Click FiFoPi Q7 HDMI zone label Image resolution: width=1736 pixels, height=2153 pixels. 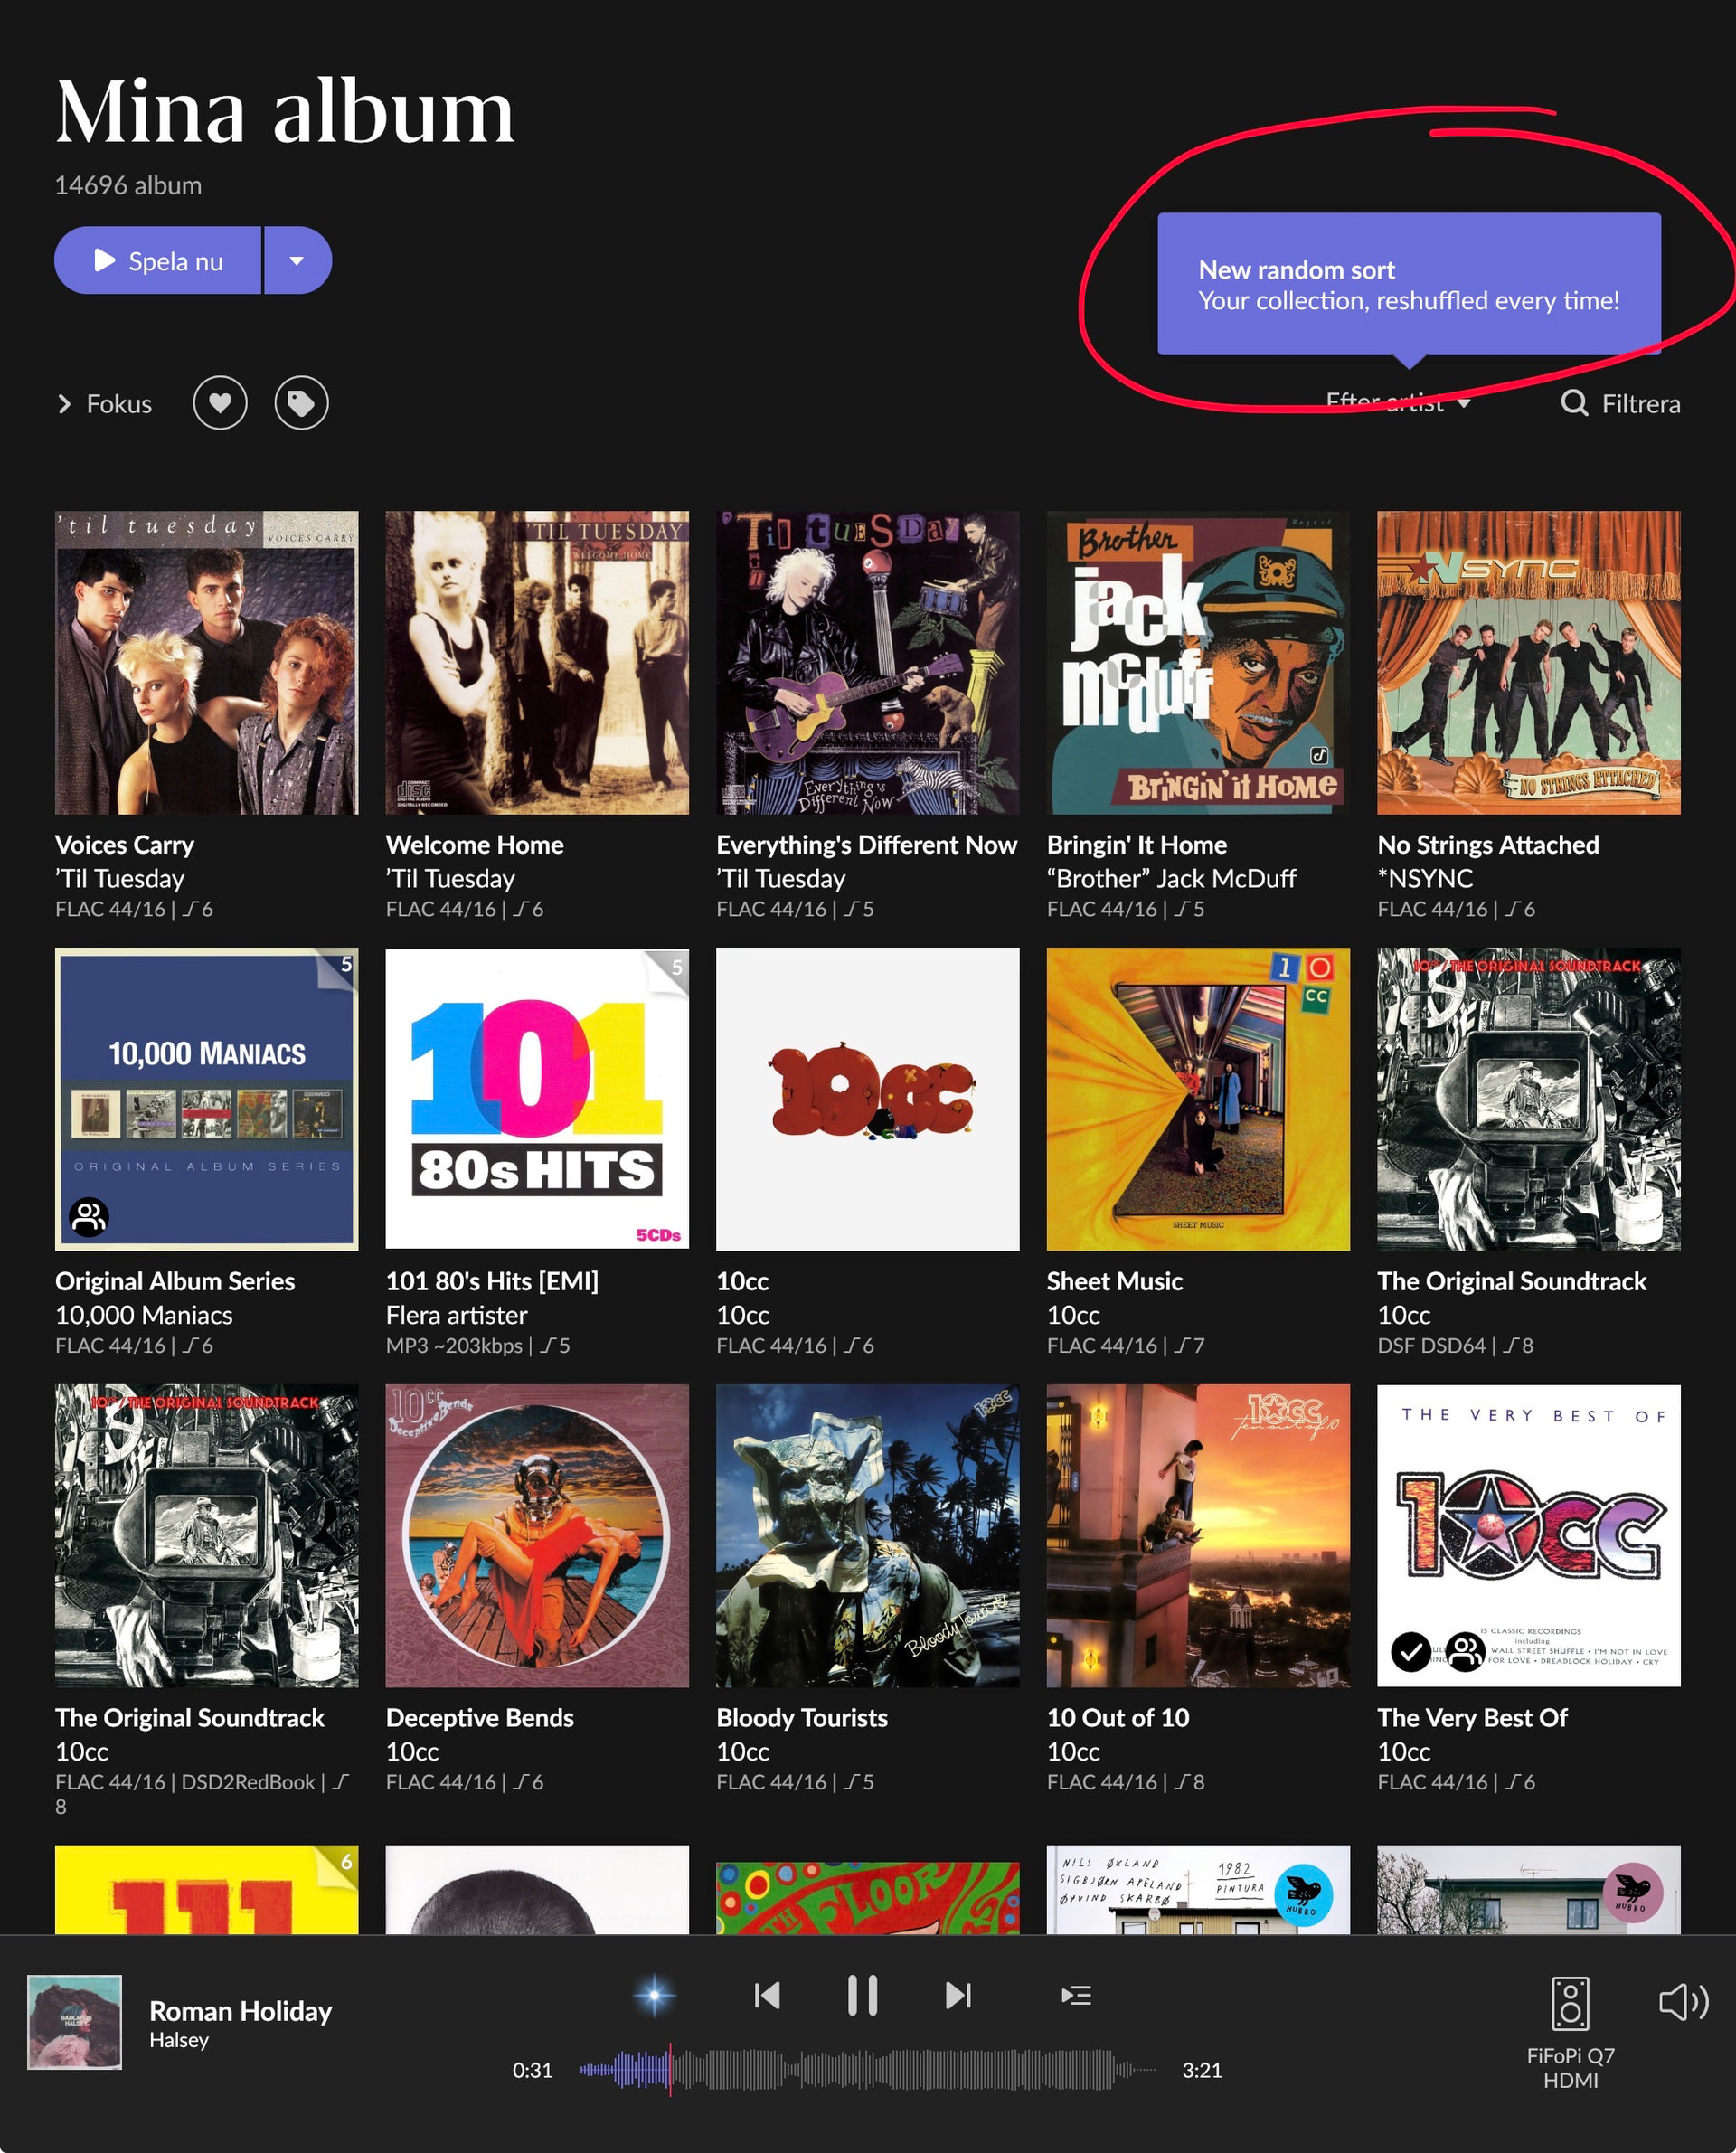point(1570,2068)
